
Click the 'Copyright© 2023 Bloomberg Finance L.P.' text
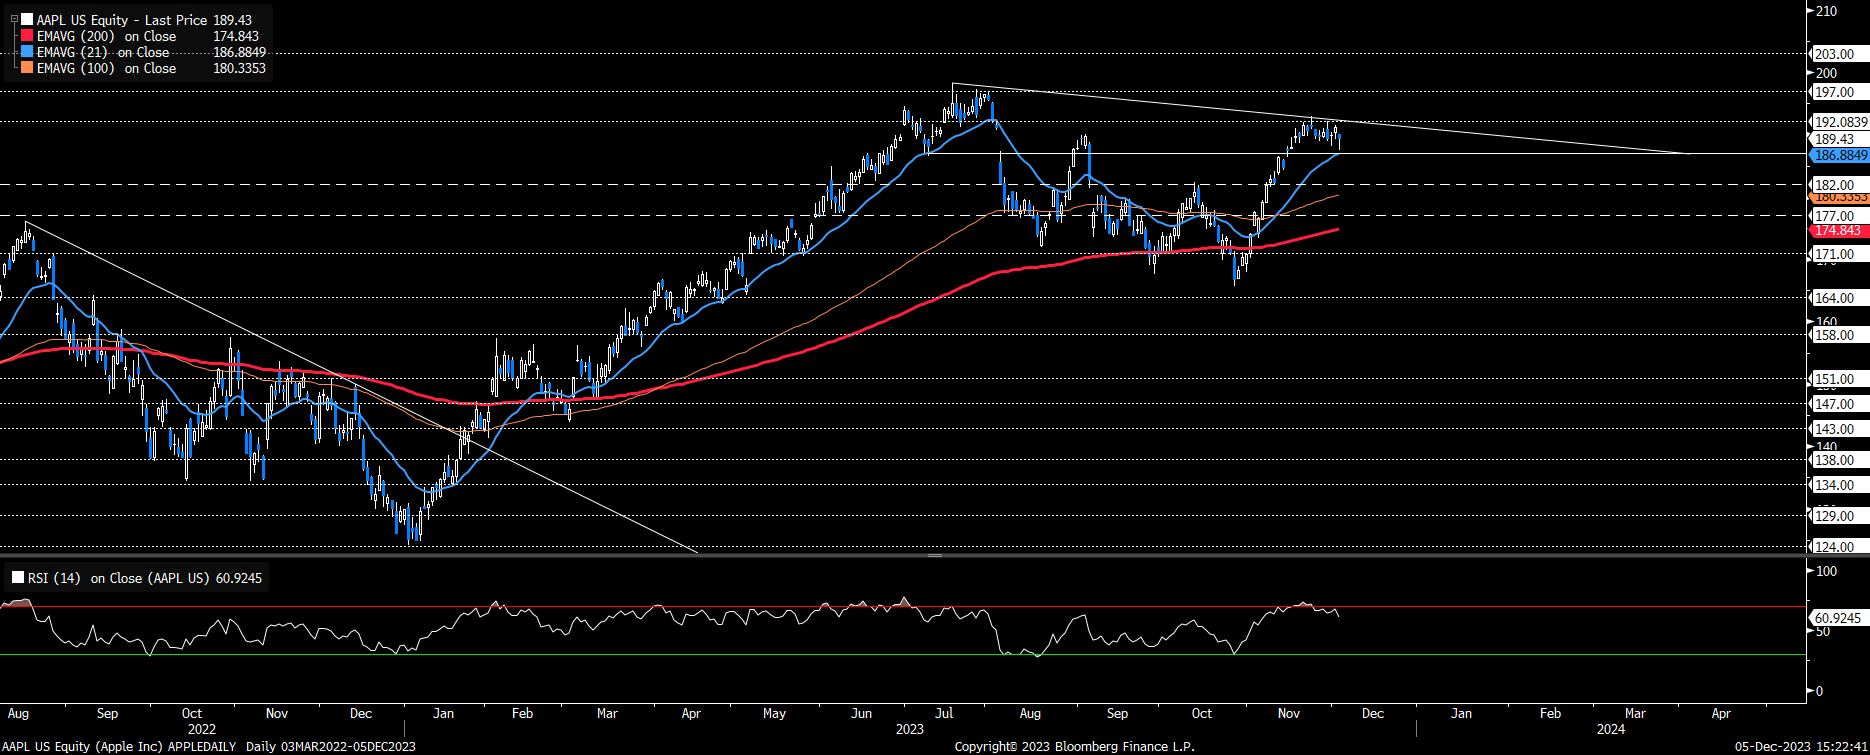click(1074, 746)
